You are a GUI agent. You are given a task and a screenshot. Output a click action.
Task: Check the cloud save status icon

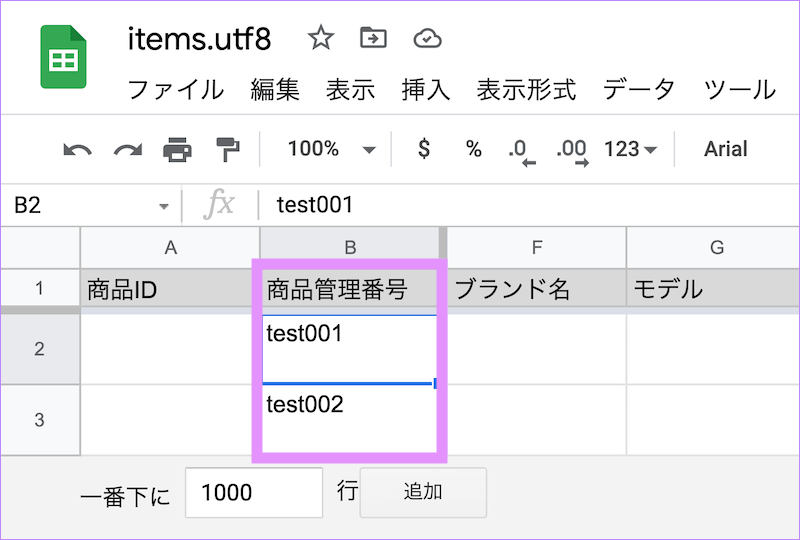coord(427,39)
